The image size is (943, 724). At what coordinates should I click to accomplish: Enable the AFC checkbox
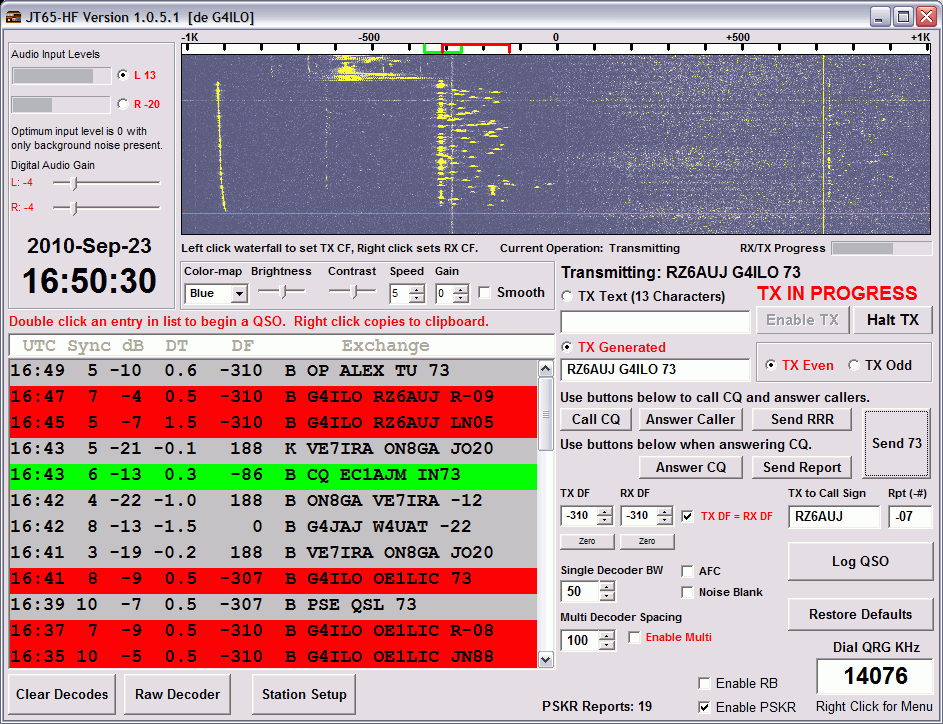(687, 571)
